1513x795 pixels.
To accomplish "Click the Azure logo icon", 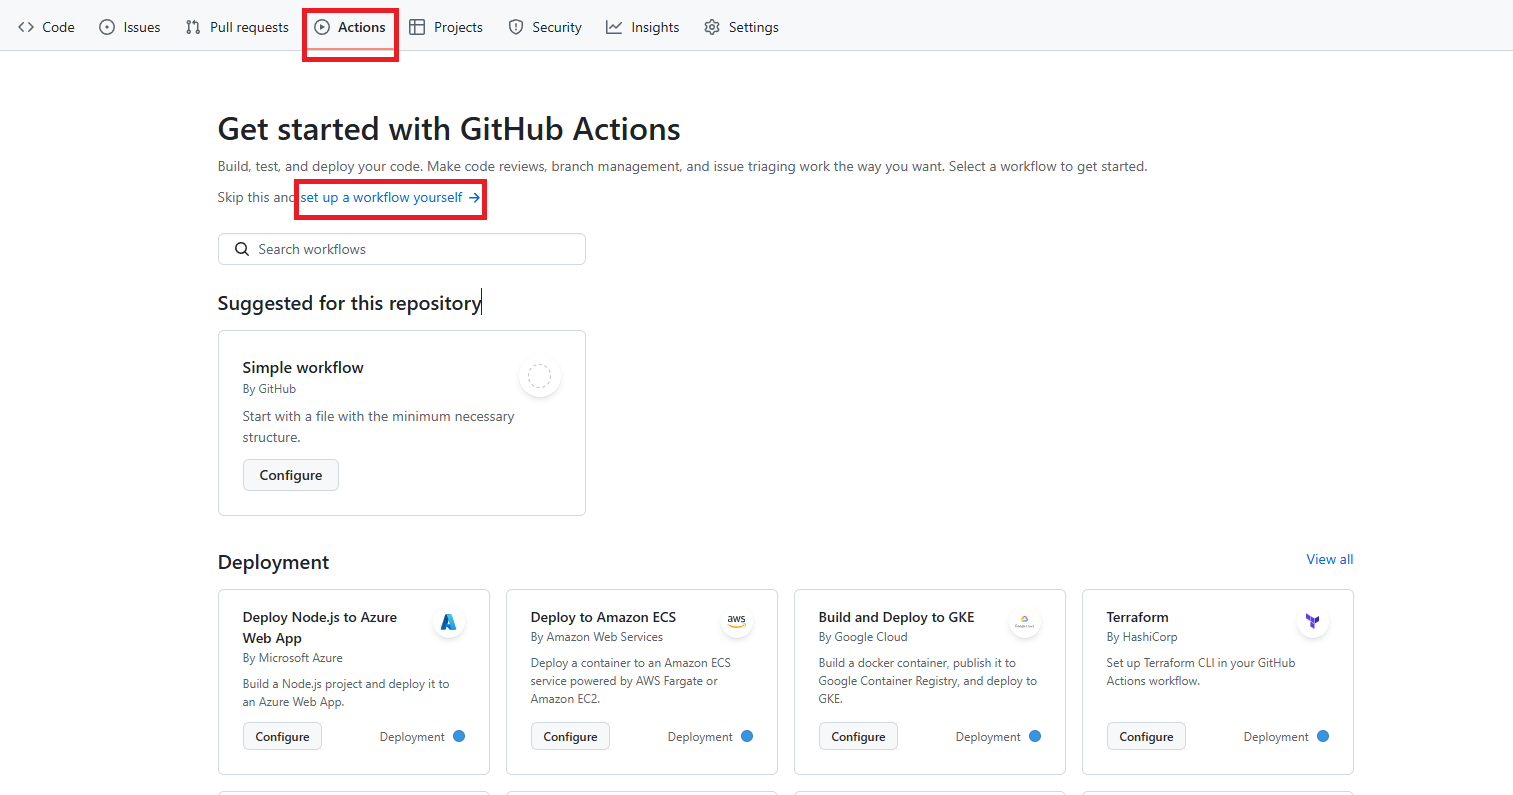I will [x=449, y=622].
